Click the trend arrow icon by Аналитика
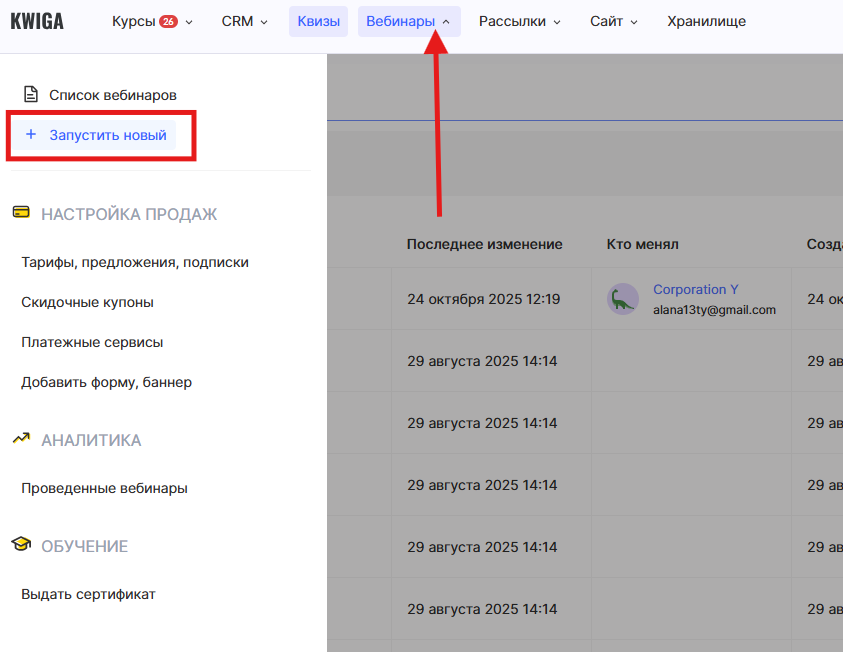This screenshot has width=843, height=652. click(x=21, y=439)
